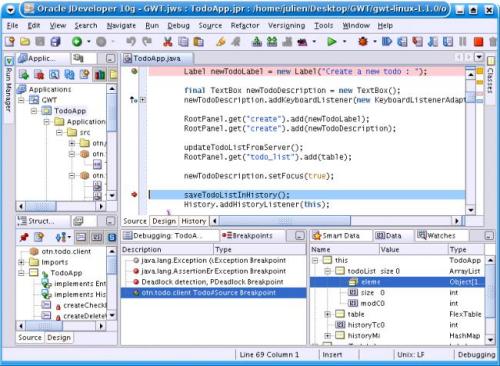Collapse the 'this' variable node
This screenshot has height=366, width=500.
[315, 260]
